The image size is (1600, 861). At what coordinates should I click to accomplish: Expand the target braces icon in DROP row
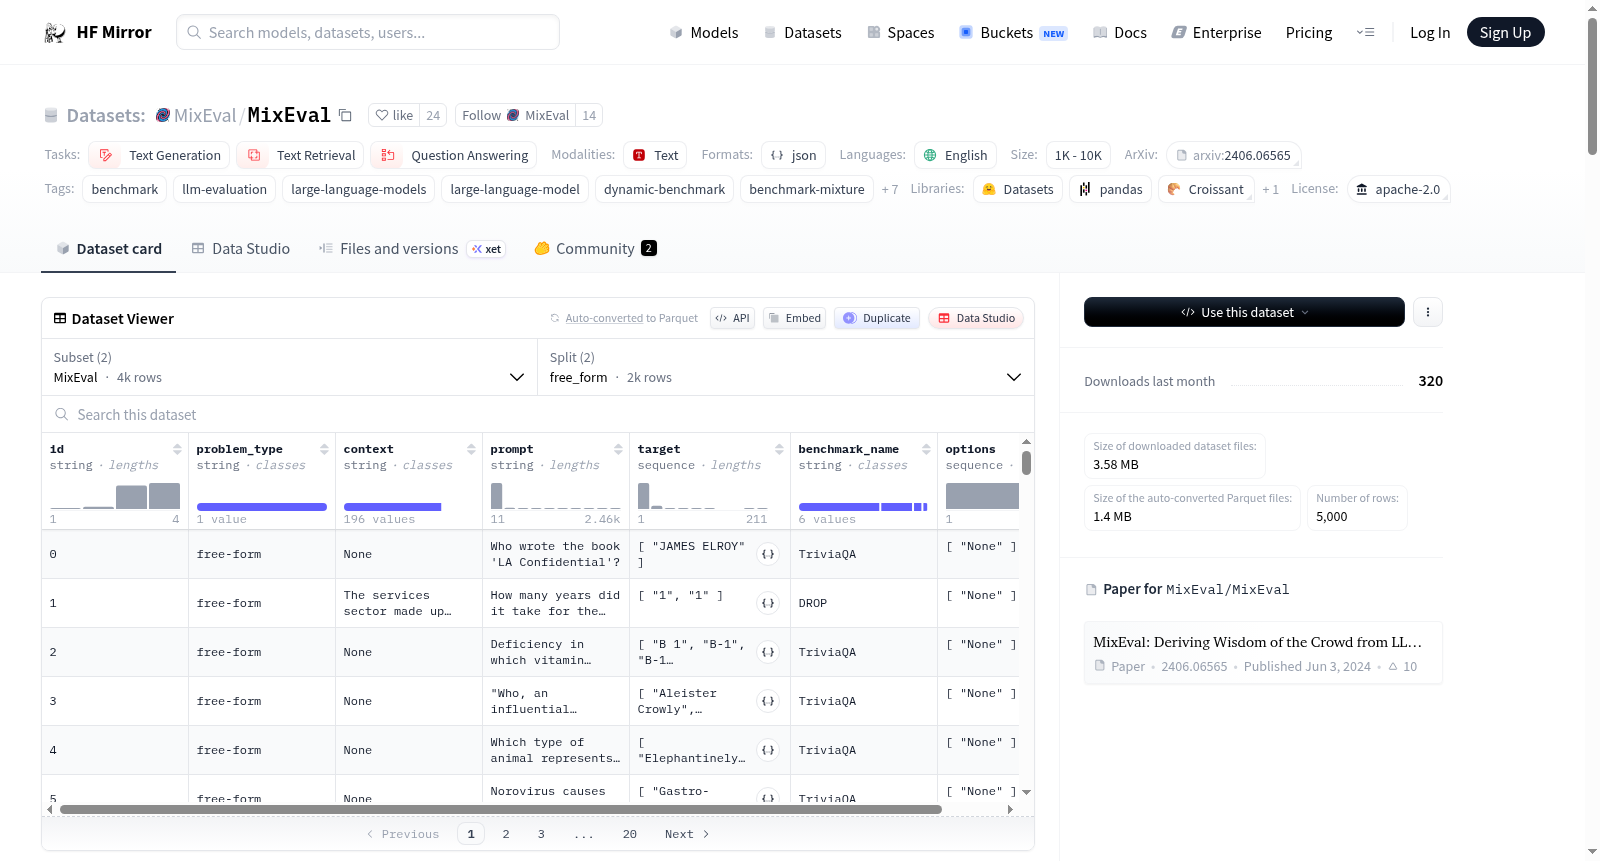[768, 603]
